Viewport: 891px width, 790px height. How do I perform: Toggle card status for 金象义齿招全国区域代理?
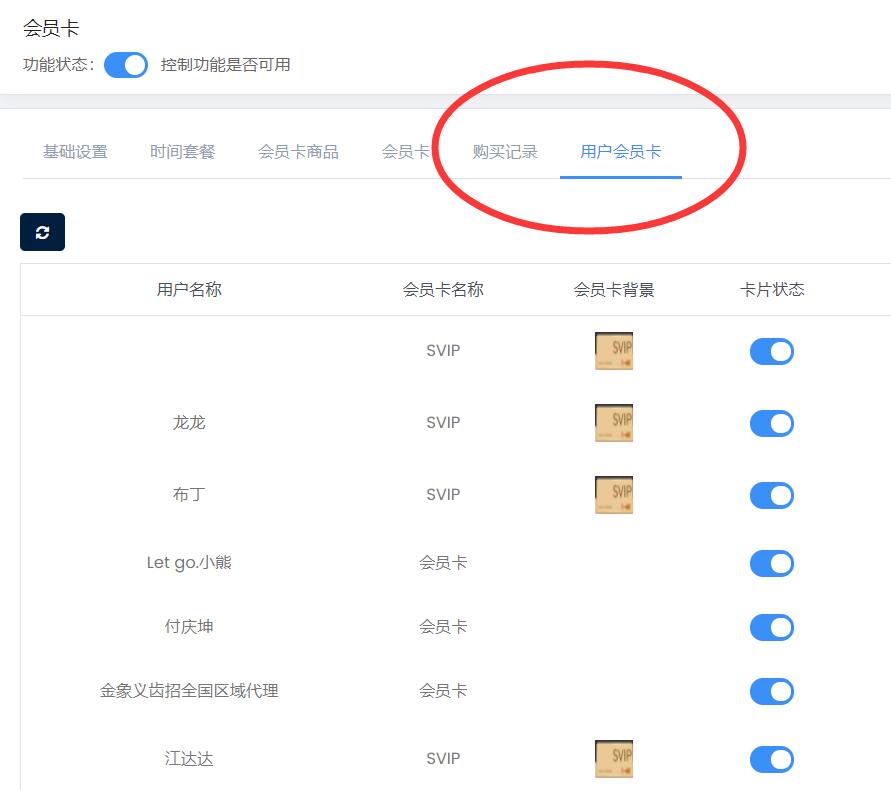pos(772,691)
